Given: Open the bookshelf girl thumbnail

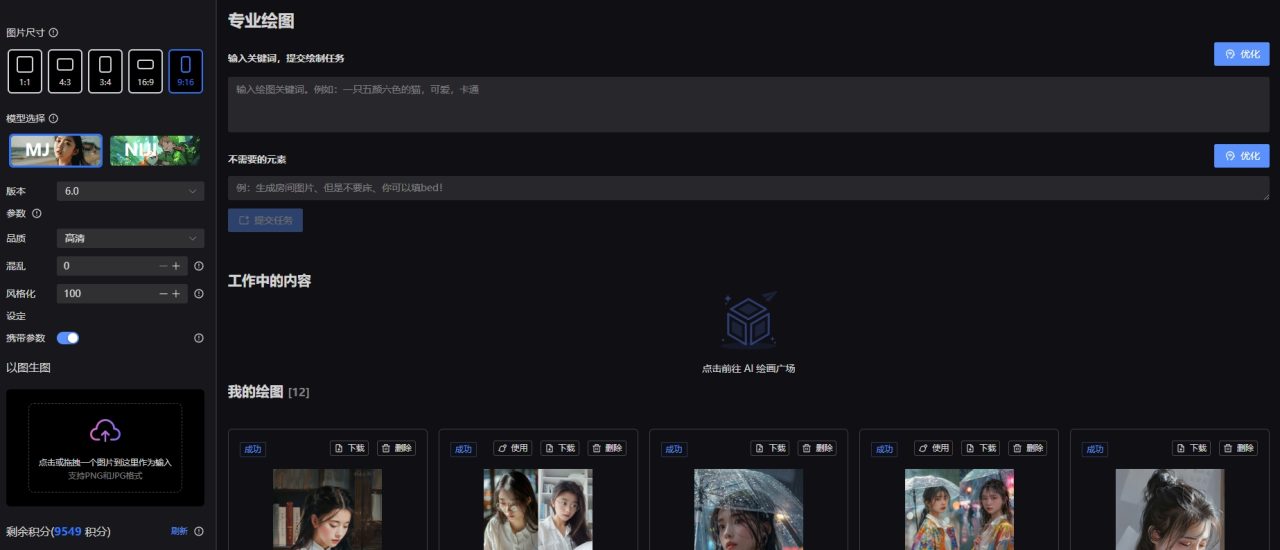Looking at the screenshot, I should (328, 509).
